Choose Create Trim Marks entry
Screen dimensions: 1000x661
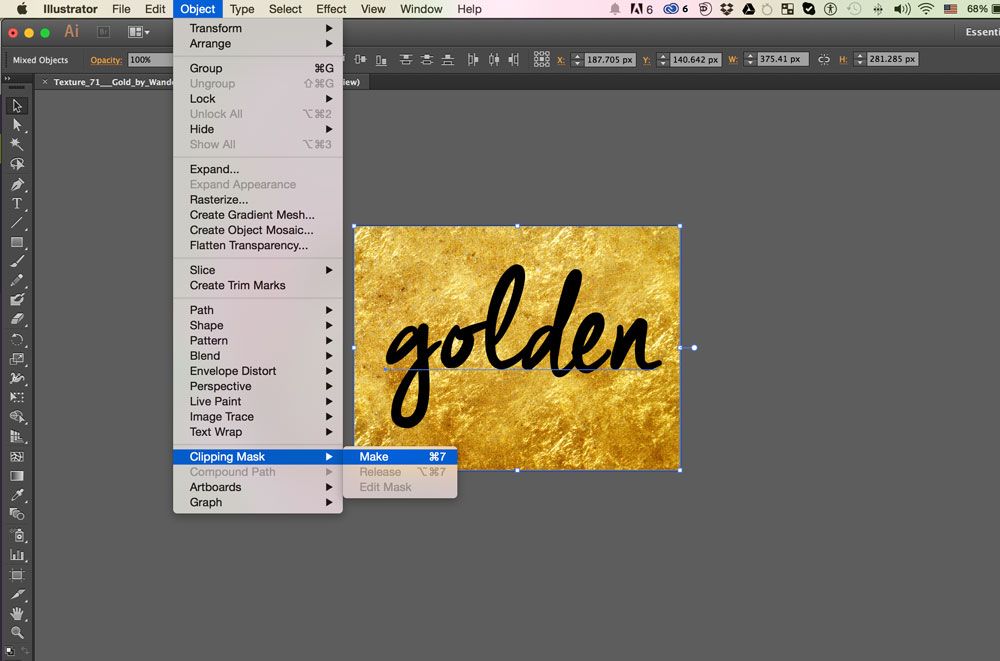tap(258, 286)
